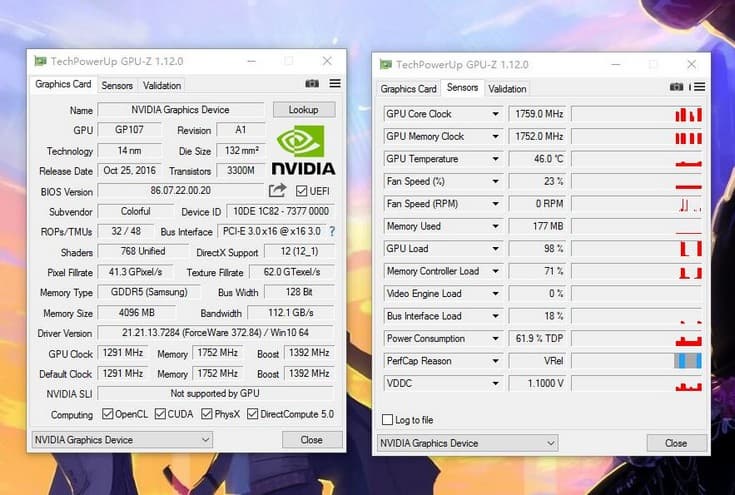Viewport: 735px width, 495px height.
Task: Click Close button in Sensors window
Action: (x=676, y=443)
